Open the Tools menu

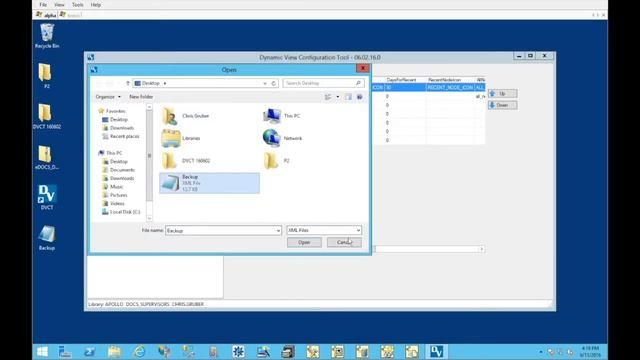78,5
